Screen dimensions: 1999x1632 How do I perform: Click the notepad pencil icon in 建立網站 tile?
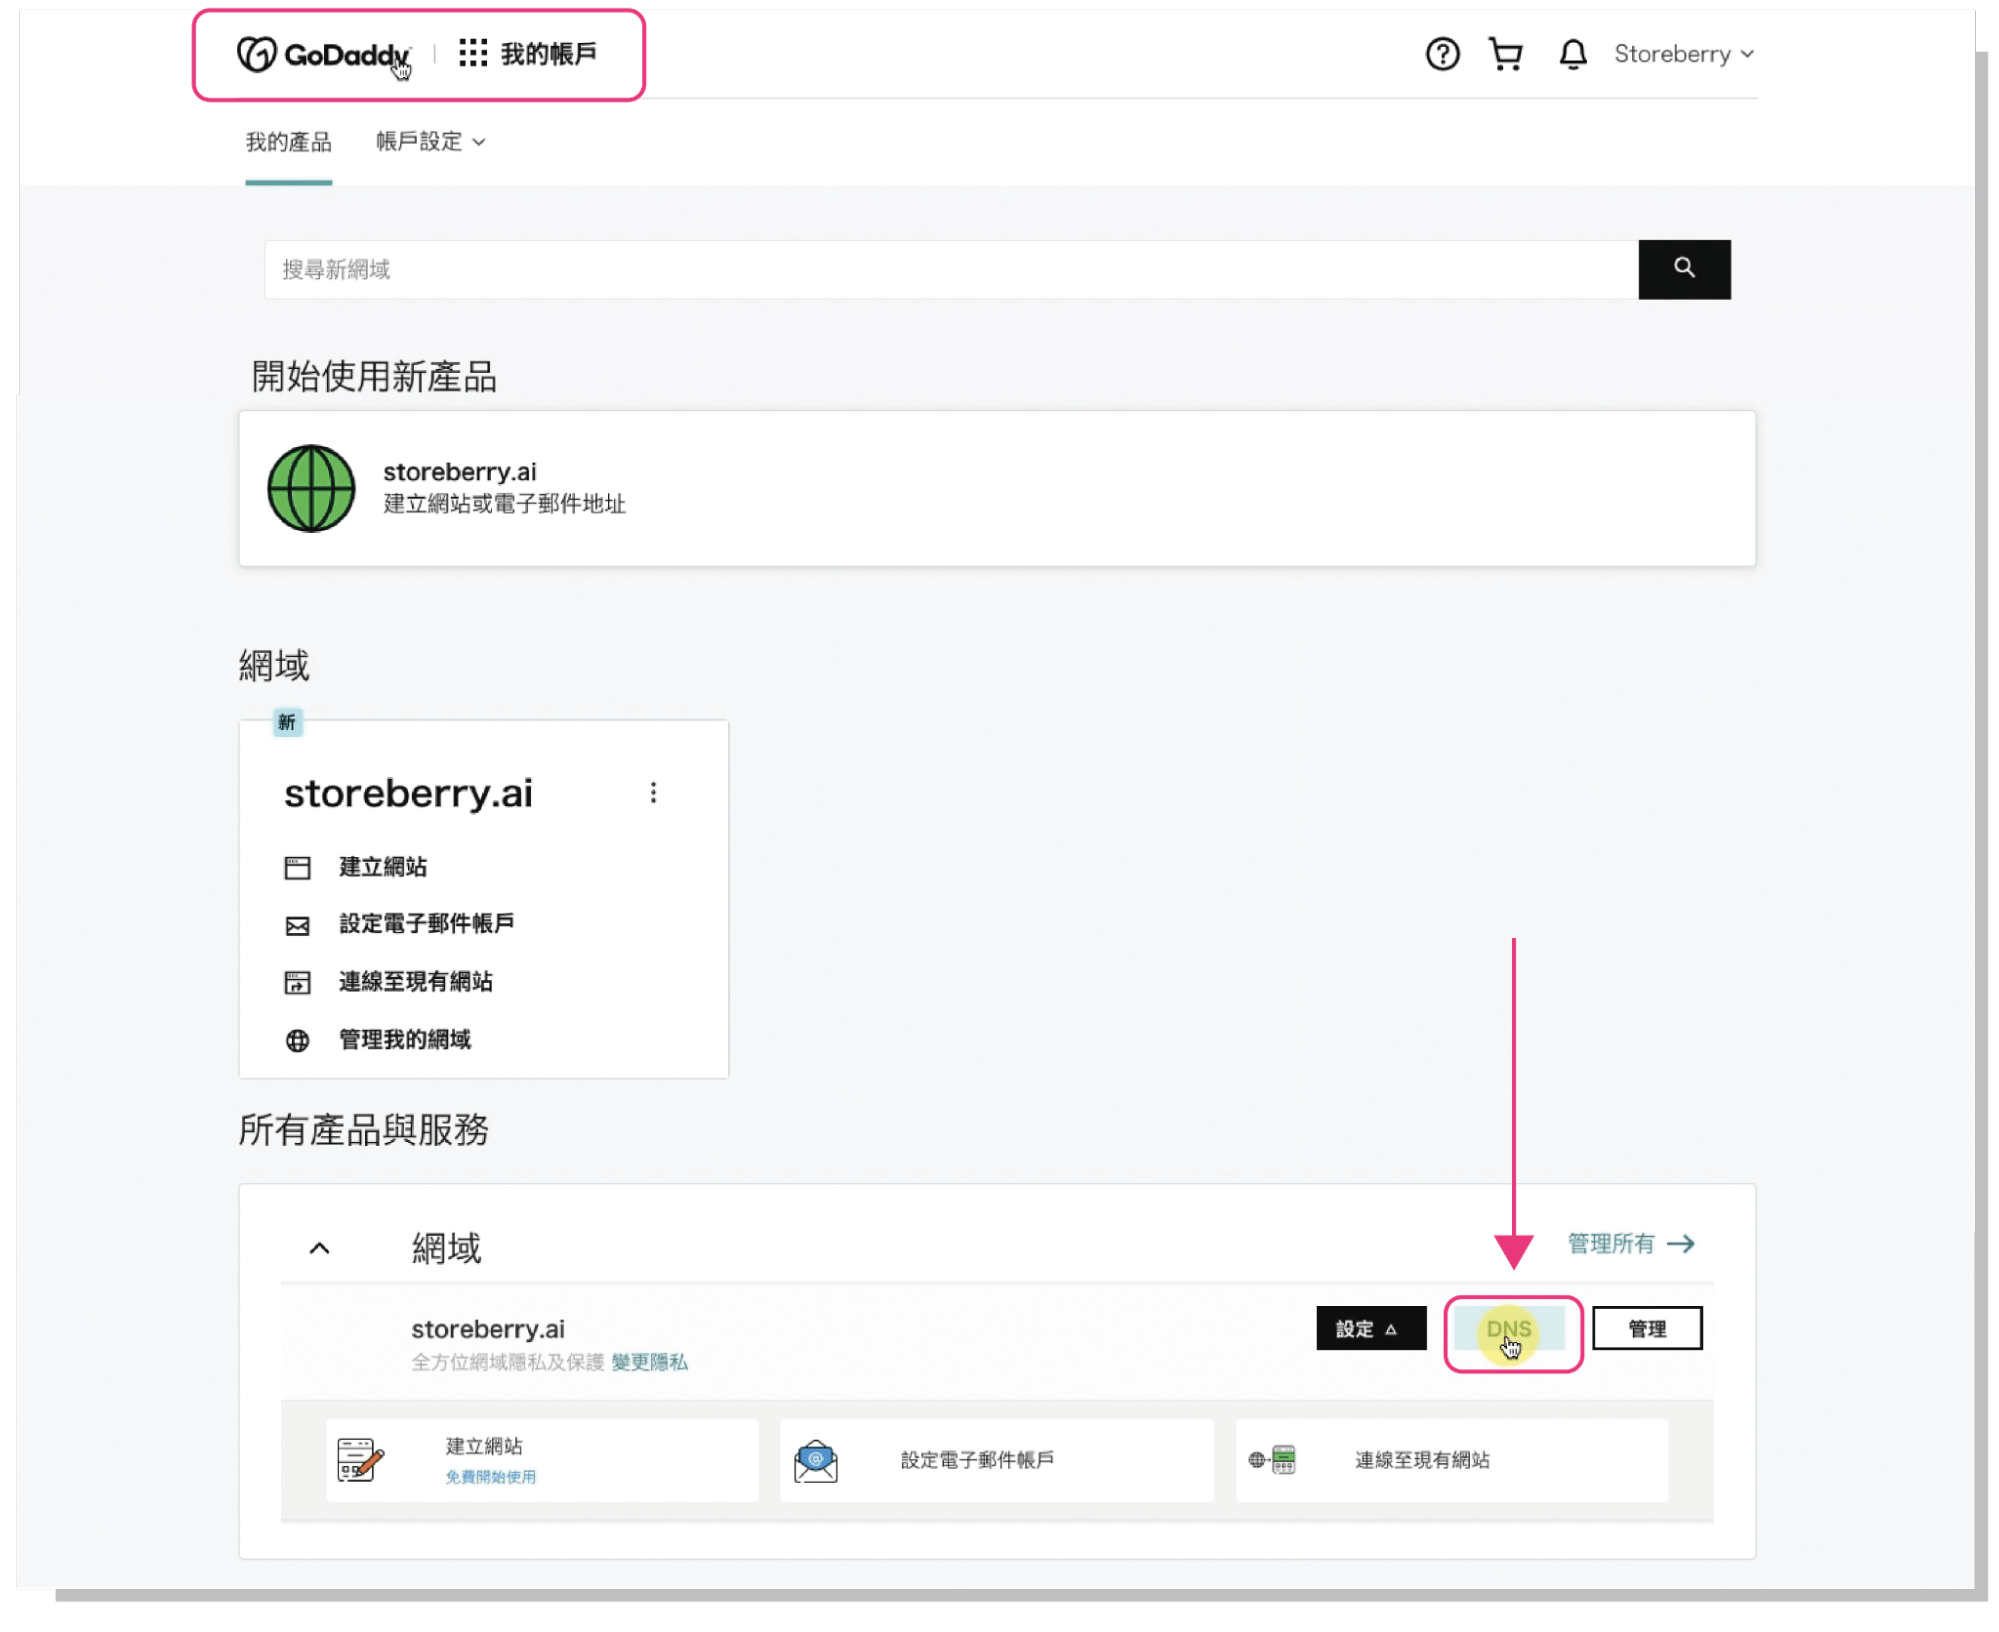(x=360, y=1460)
